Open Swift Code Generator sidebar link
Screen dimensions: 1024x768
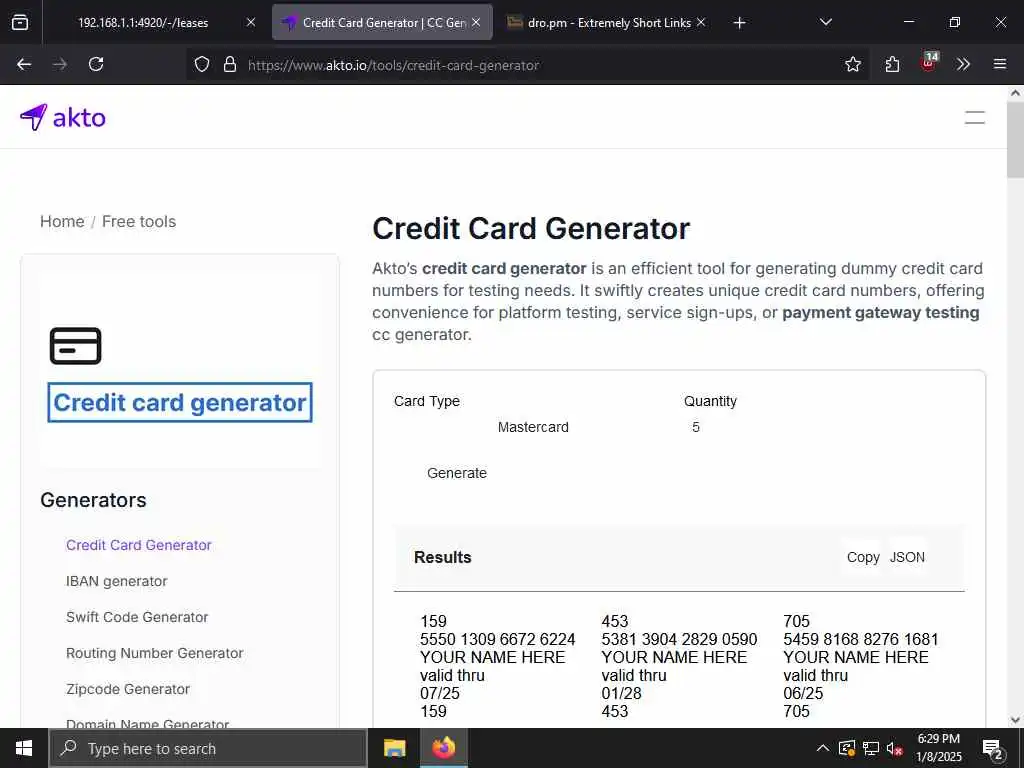point(136,616)
